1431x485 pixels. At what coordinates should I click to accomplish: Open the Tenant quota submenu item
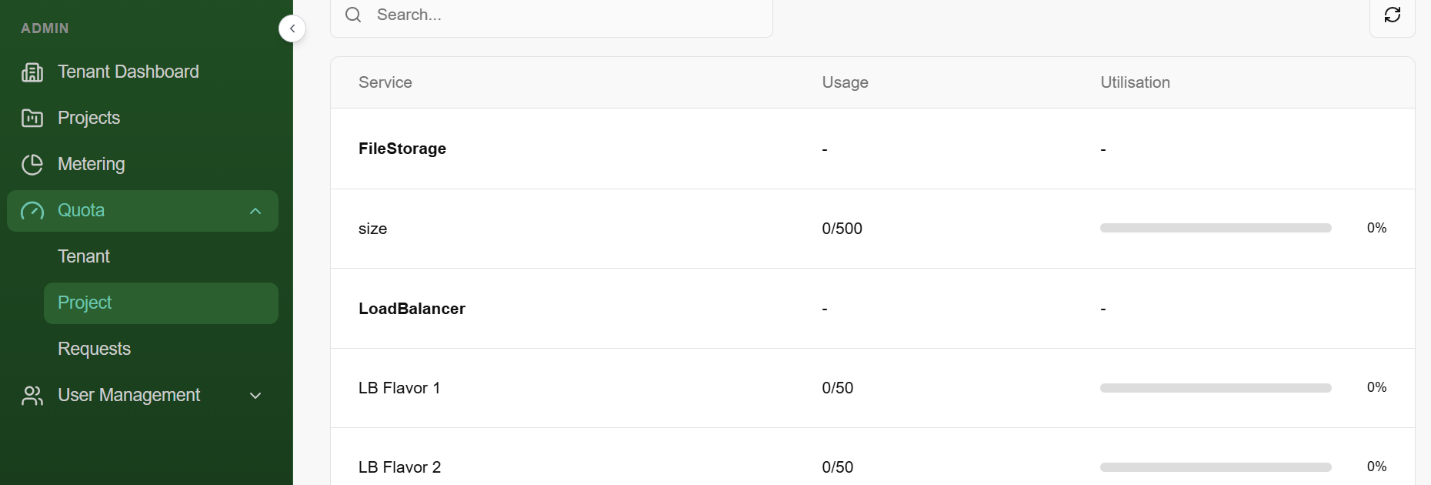point(84,256)
